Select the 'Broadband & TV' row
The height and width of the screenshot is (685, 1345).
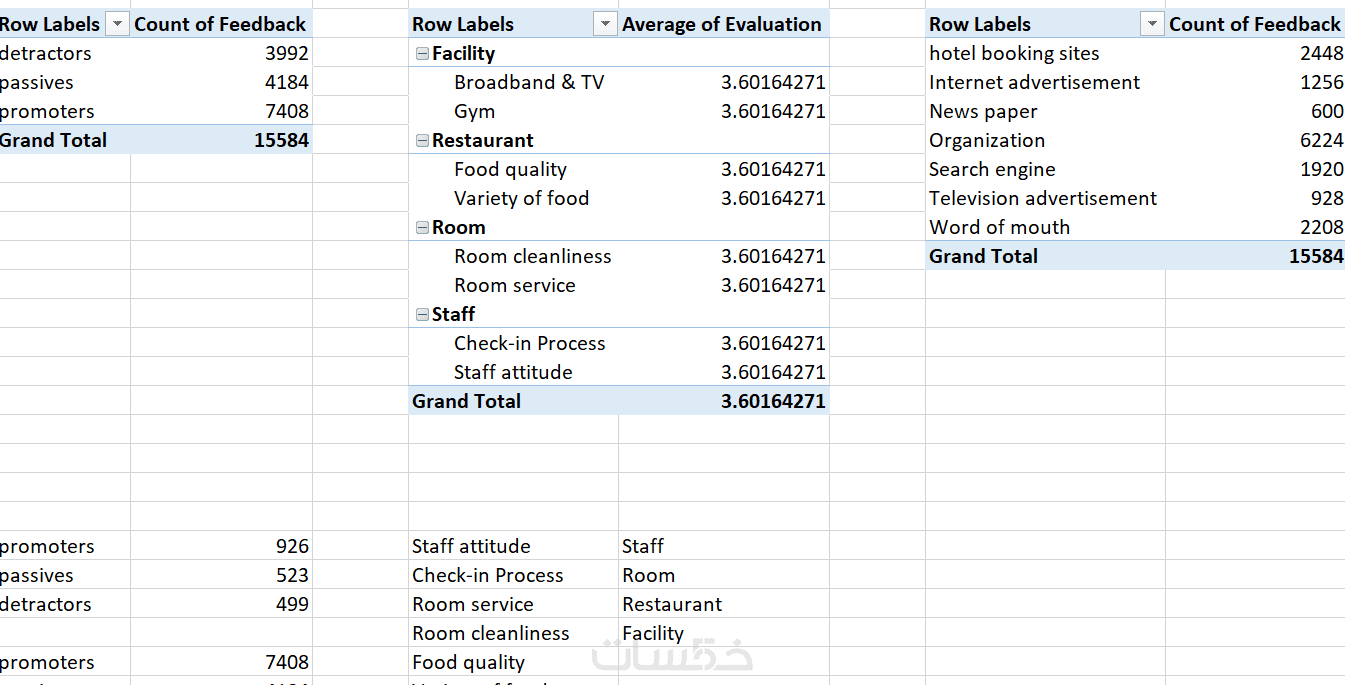coord(619,82)
